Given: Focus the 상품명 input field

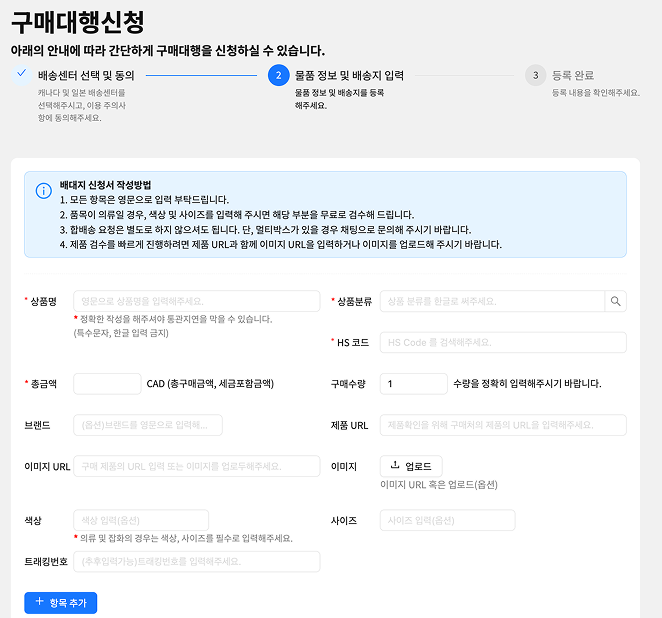Looking at the screenshot, I should pos(196,301).
